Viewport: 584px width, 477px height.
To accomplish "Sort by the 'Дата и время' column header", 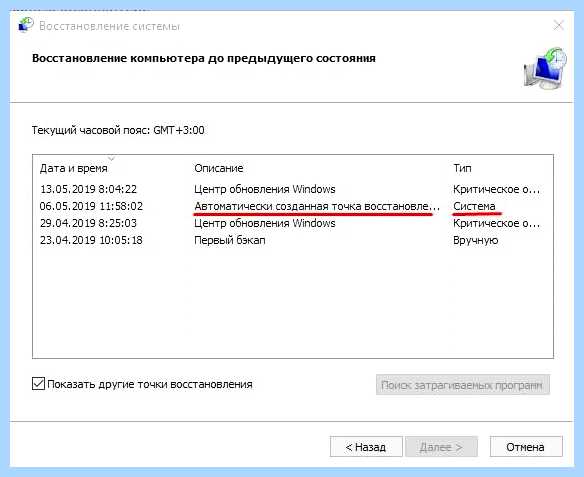I will click(x=74, y=168).
